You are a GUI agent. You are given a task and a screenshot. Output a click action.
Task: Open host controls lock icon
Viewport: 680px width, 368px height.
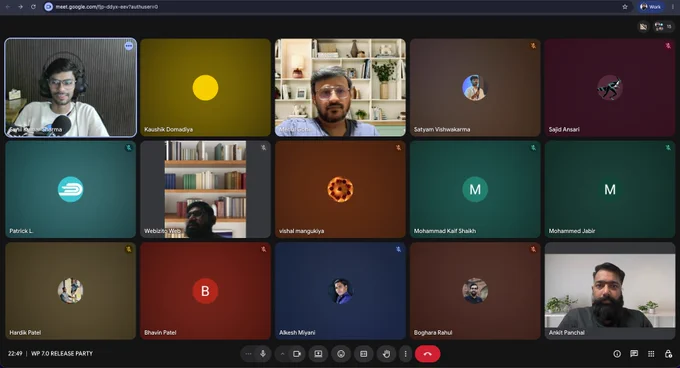click(668, 354)
